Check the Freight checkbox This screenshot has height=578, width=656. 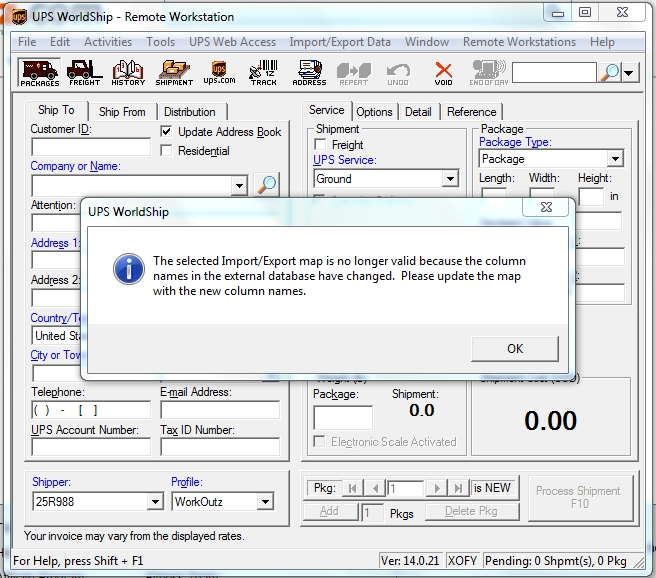(x=320, y=144)
